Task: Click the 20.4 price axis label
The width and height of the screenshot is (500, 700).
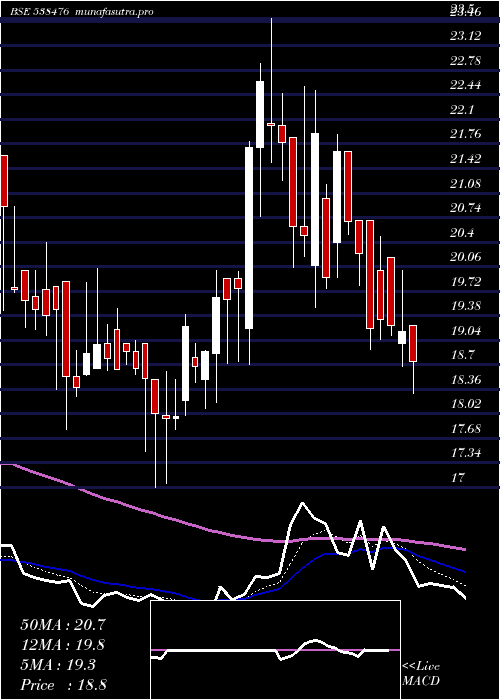Action: [462, 233]
